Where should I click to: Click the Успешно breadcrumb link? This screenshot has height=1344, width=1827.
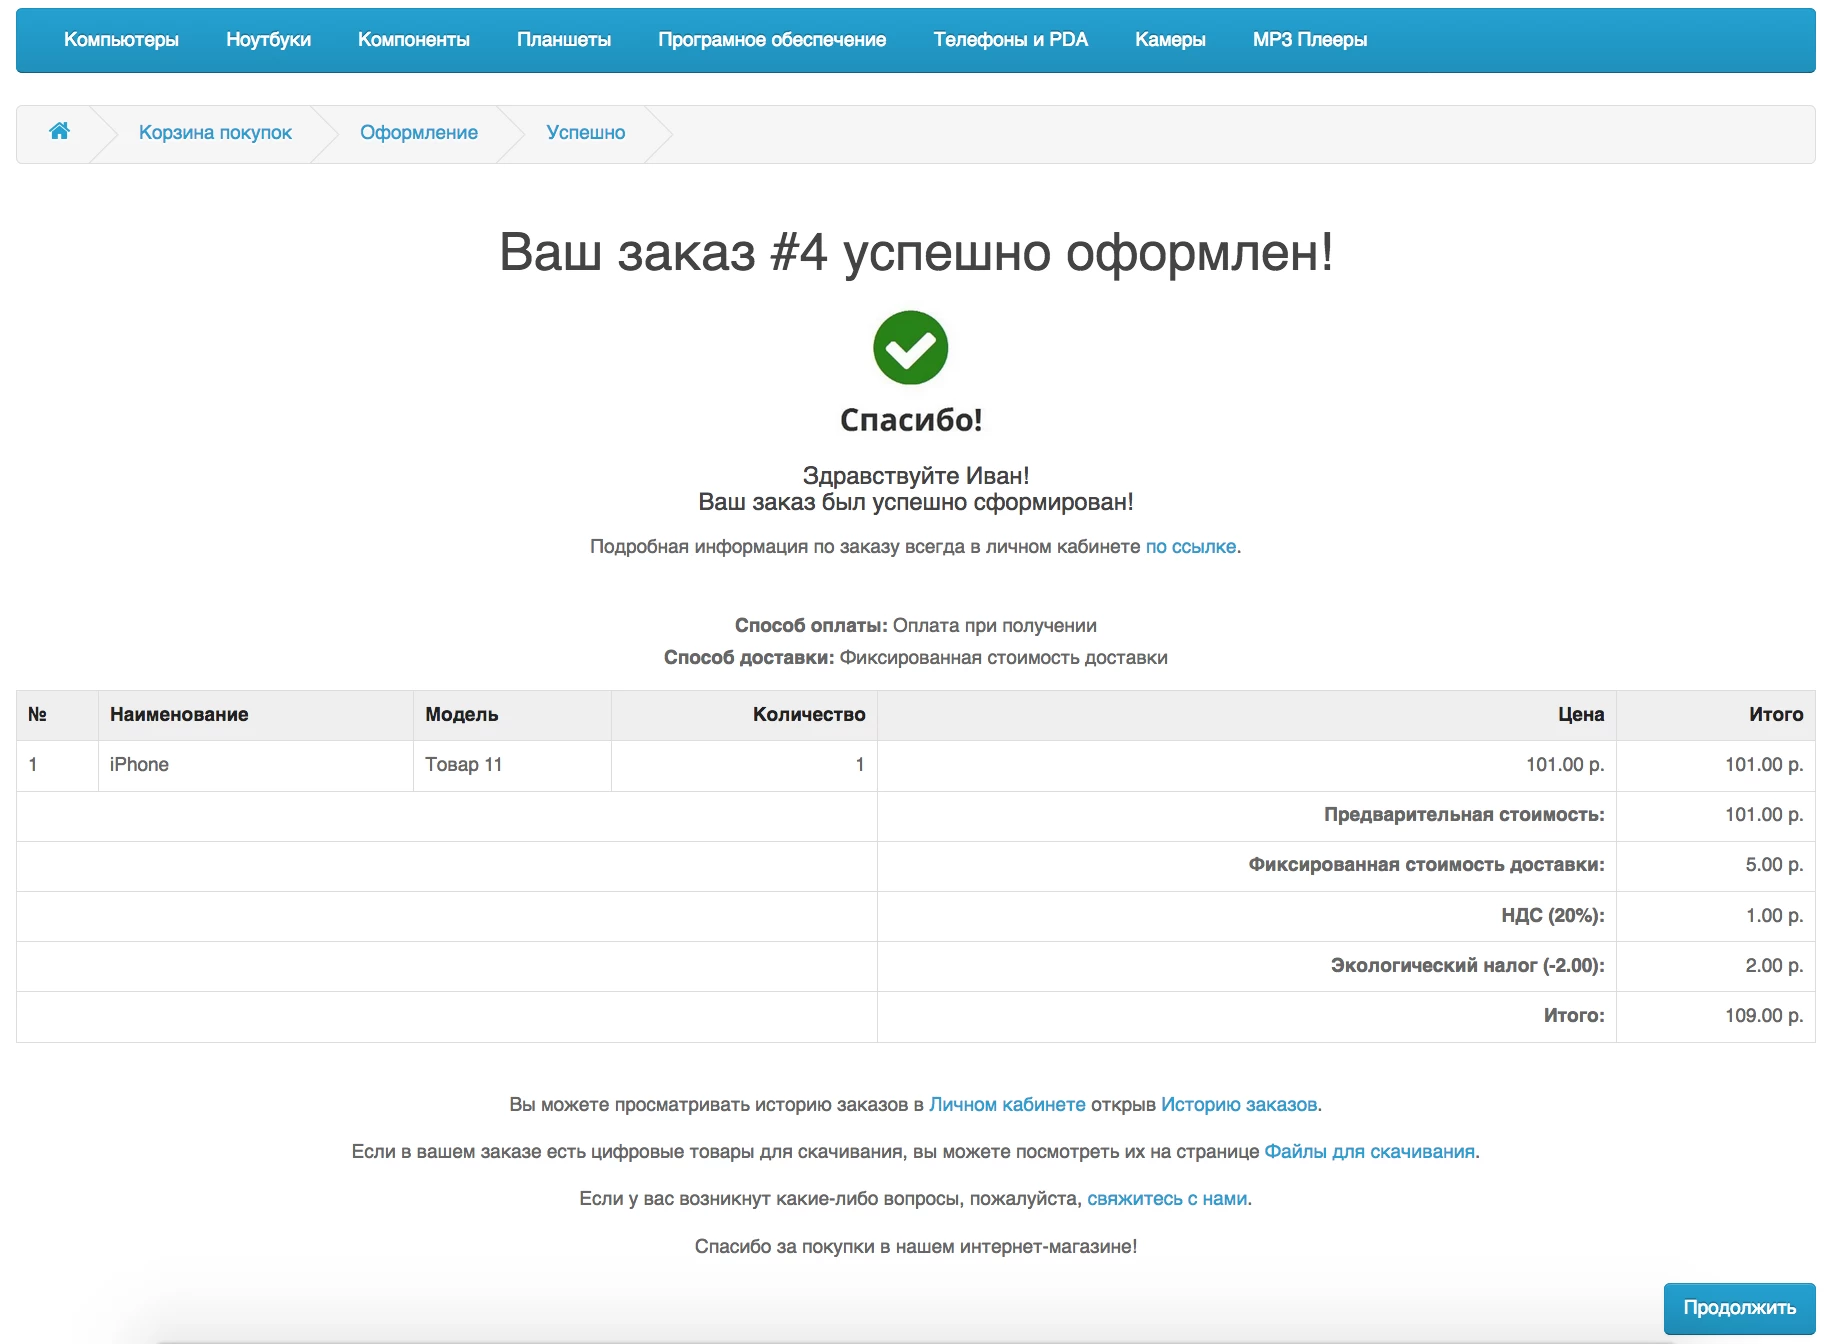point(585,133)
